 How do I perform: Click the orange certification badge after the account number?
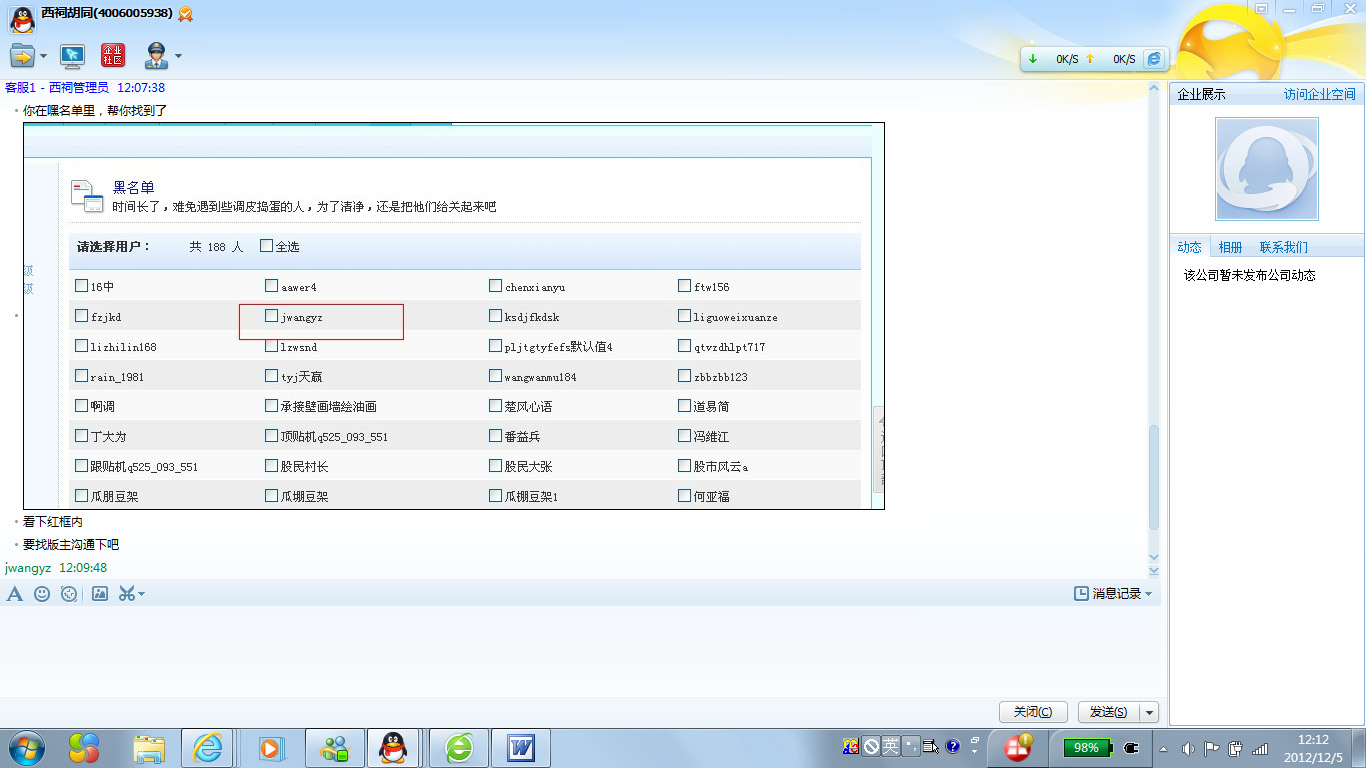(x=185, y=14)
